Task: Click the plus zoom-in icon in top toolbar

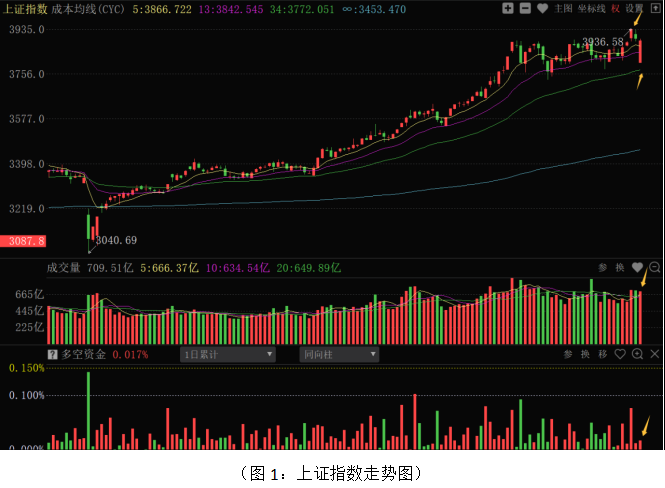Action: click(508, 8)
